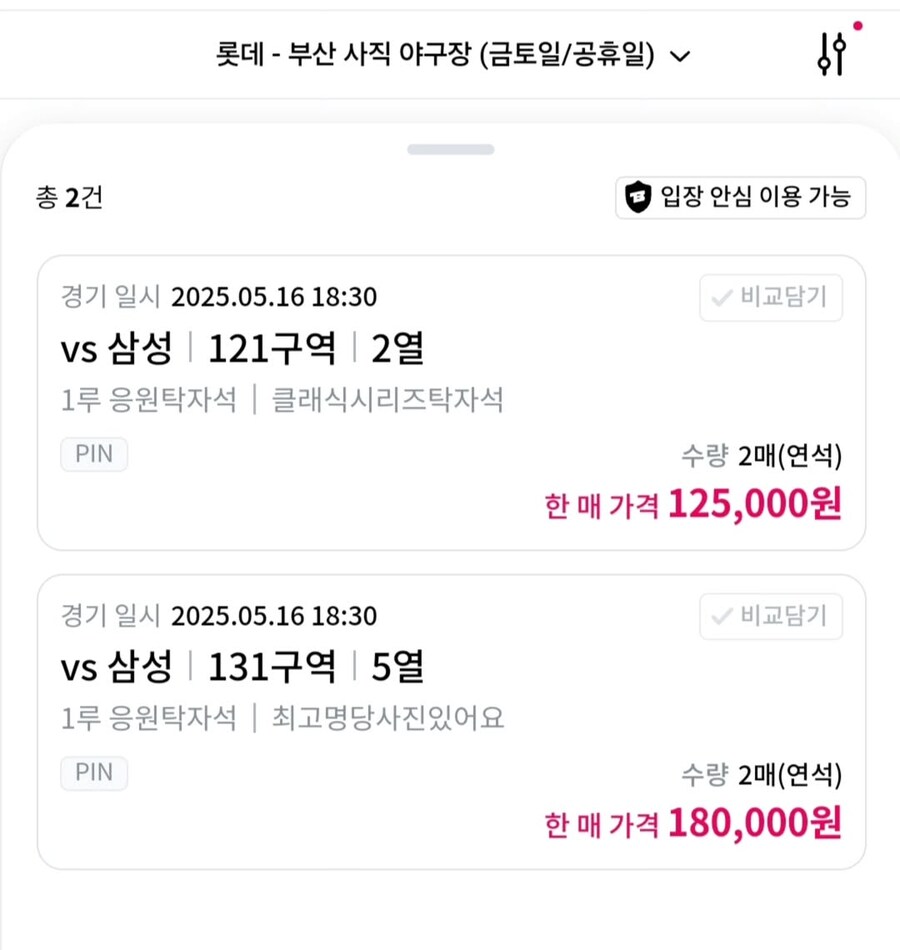Click the dropdown chevron beside the venue title
The width and height of the screenshot is (900, 950).
[x=680, y=56]
